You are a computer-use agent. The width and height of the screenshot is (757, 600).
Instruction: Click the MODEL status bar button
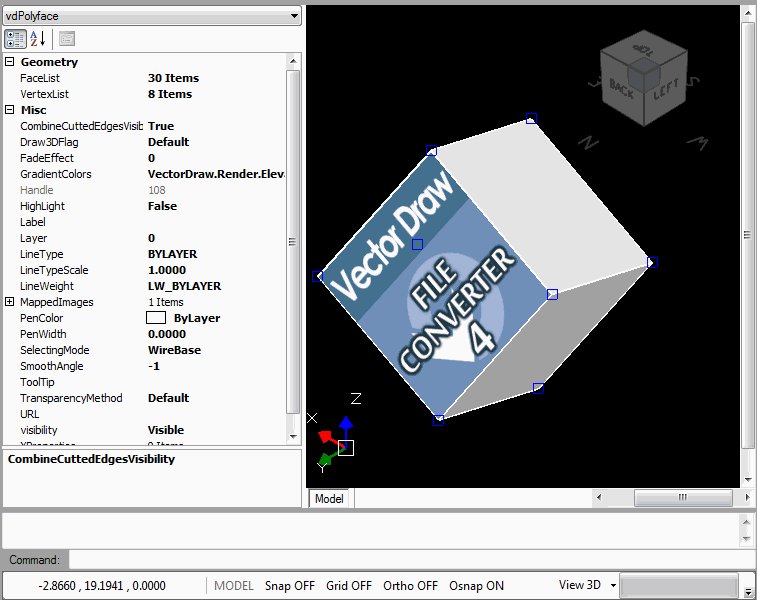click(234, 586)
